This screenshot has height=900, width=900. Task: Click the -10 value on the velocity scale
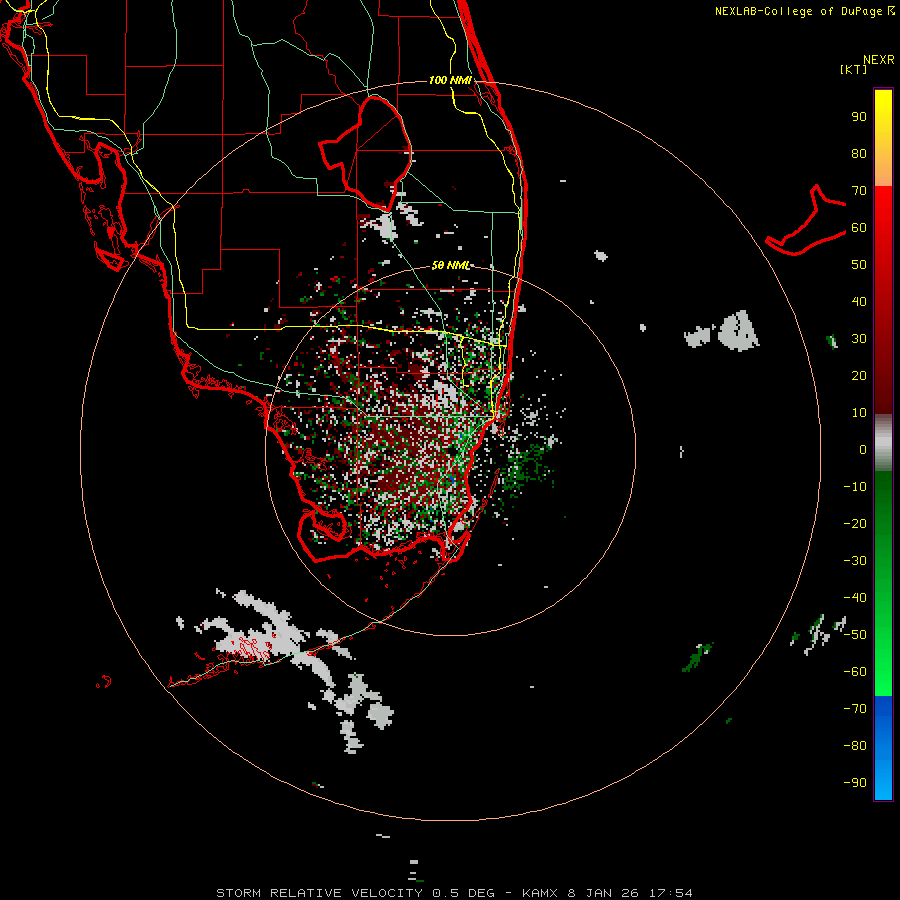click(x=855, y=487)
